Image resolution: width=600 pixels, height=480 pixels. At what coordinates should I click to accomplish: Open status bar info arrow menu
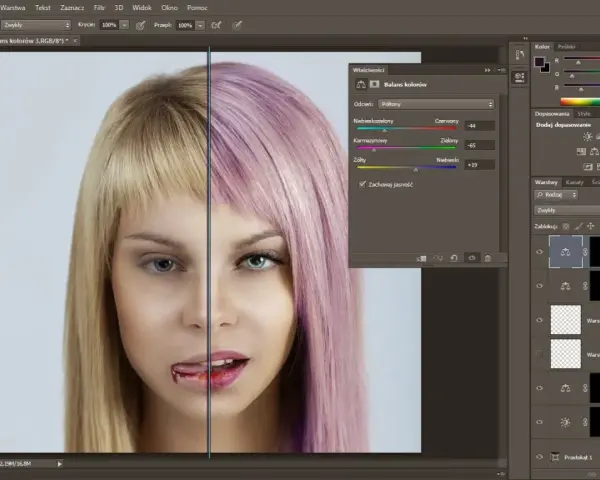[59, 464]
